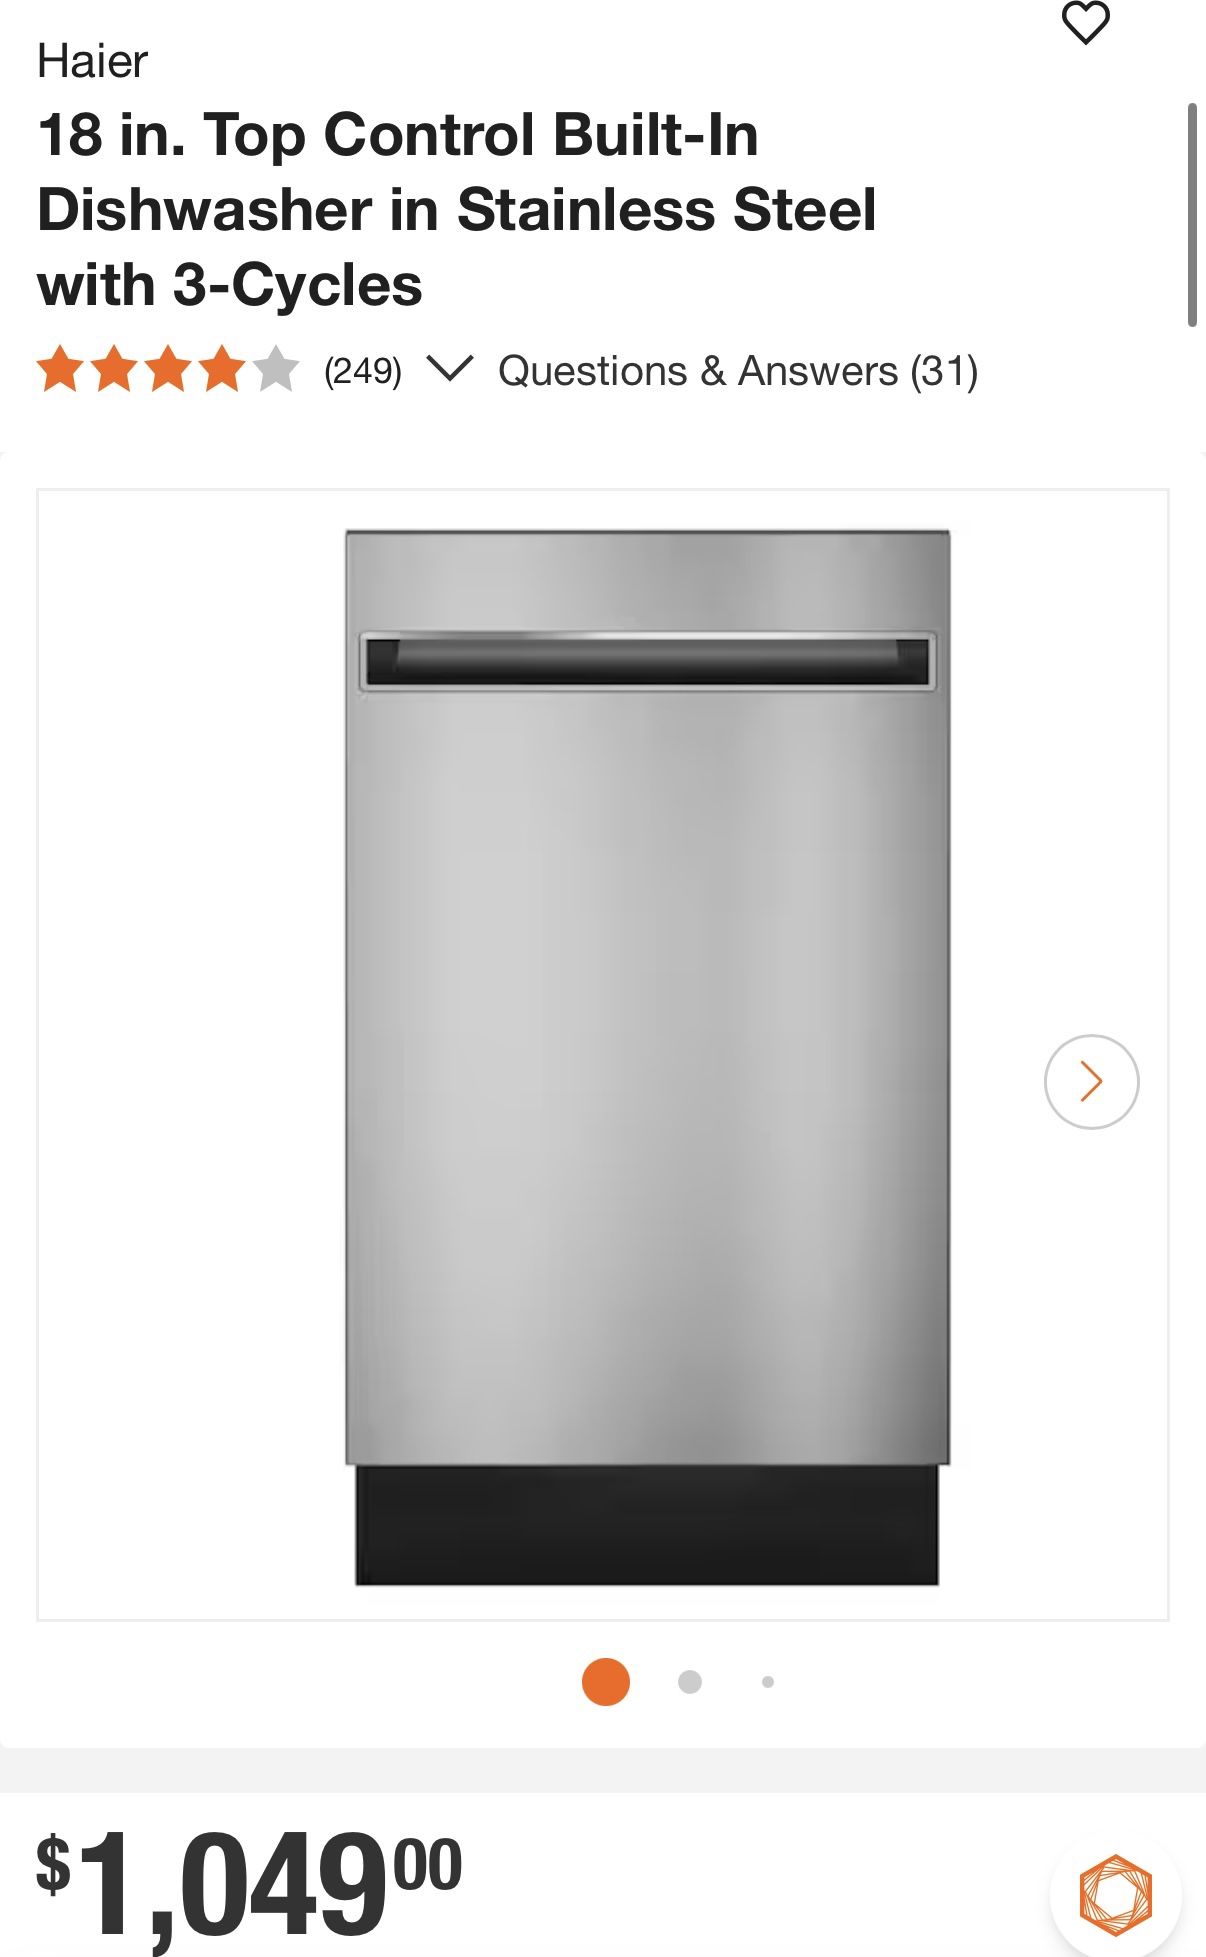Go to next product image arrow
Viewport: 1206px width, 1957px height.
coord(1091,1081)
